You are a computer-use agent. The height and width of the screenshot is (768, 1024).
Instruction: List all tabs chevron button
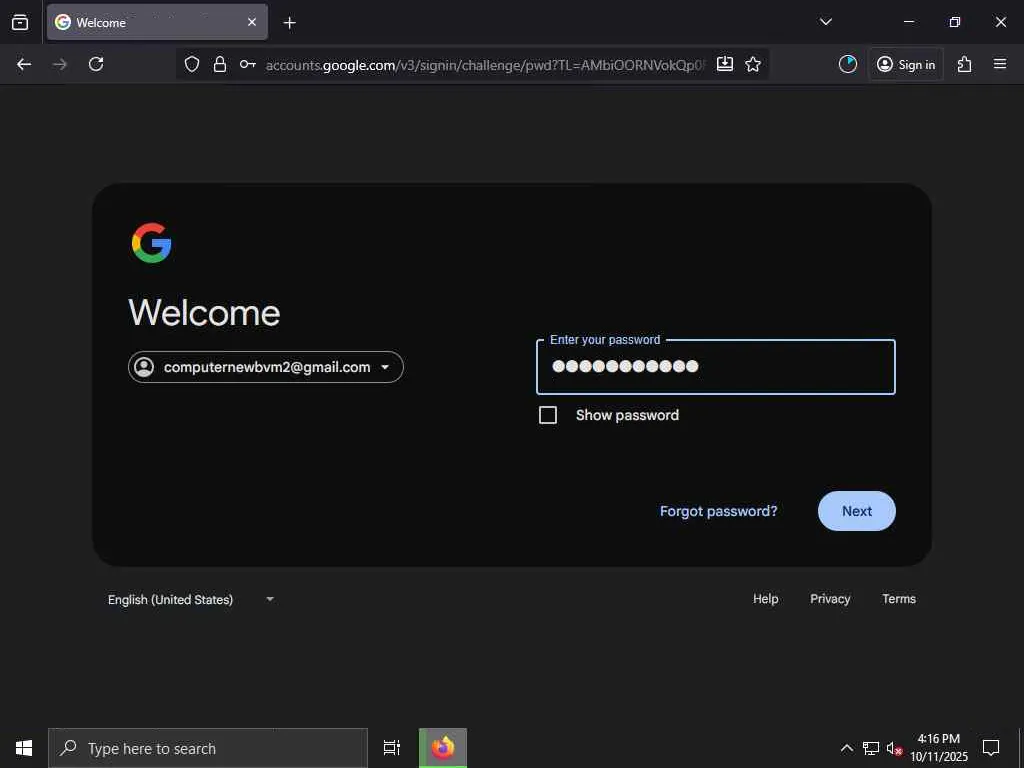(x=825, y=22)
